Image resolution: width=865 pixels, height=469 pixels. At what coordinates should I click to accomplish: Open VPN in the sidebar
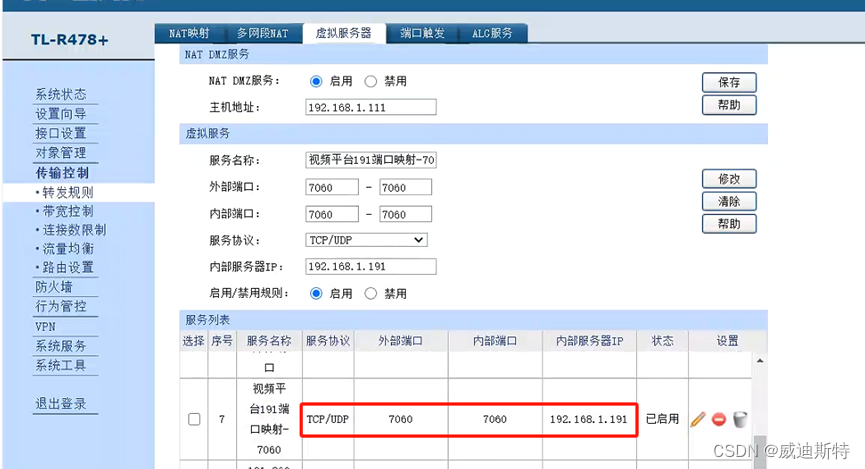coord(45,327)
